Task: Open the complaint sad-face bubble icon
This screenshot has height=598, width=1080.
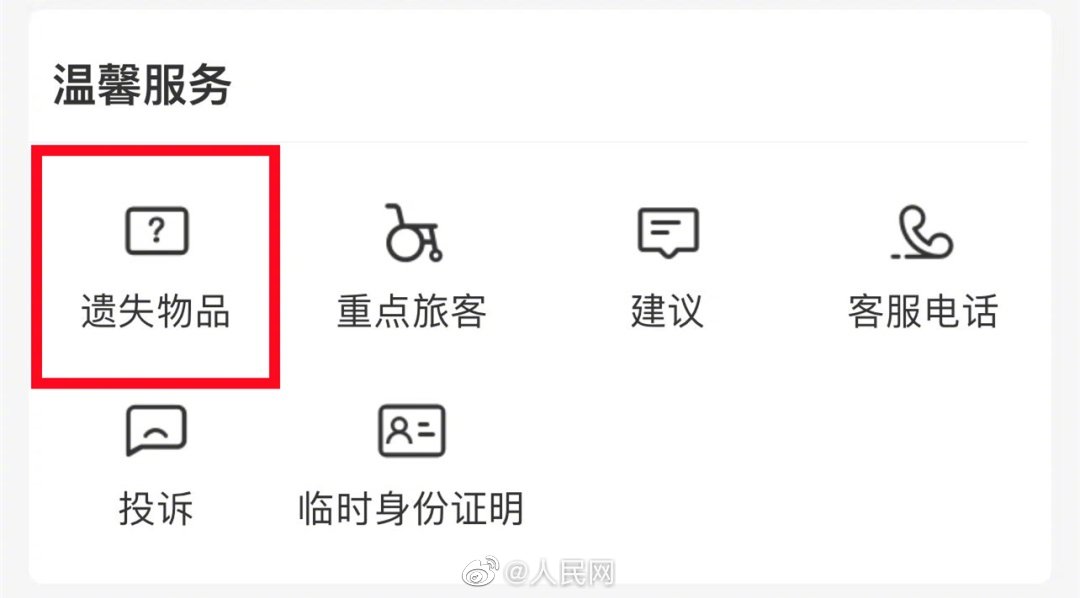Action: 156,430
